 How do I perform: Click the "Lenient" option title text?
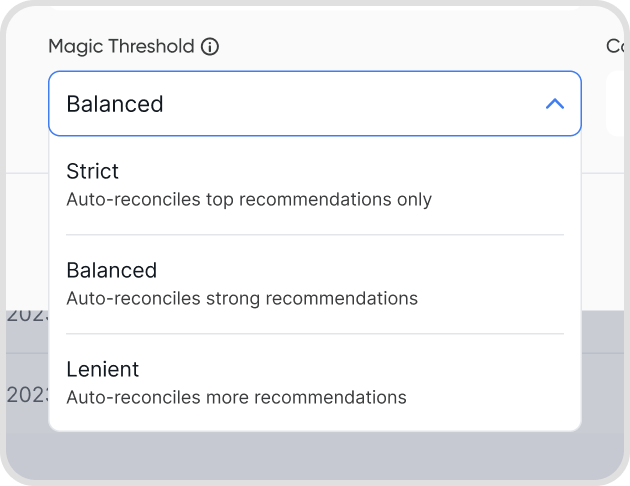(102, 369)
